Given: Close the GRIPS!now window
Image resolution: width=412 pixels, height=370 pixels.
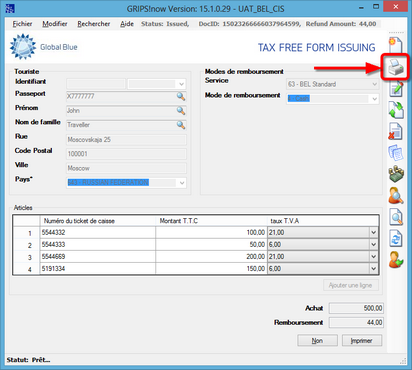Looking at the screenshot, I should coord(396,7).
